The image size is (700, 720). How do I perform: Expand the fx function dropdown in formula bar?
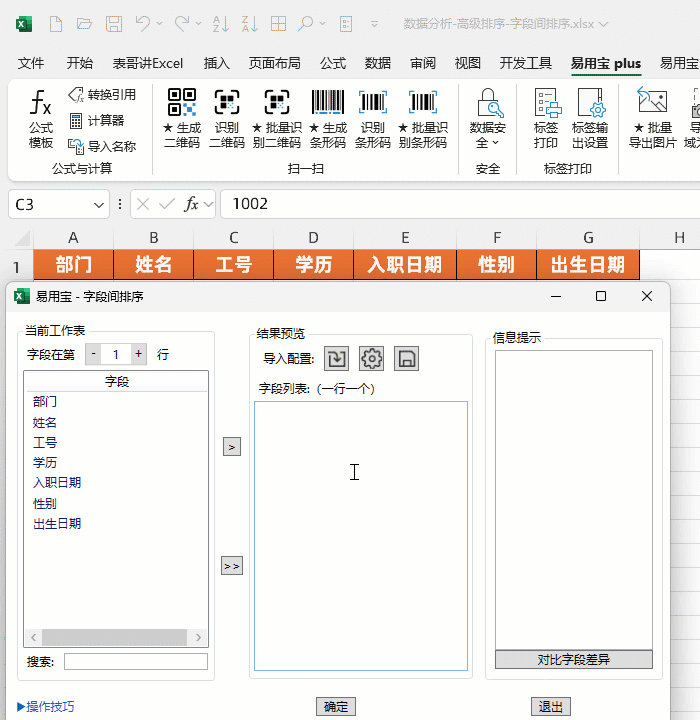[x=209, y=204]
